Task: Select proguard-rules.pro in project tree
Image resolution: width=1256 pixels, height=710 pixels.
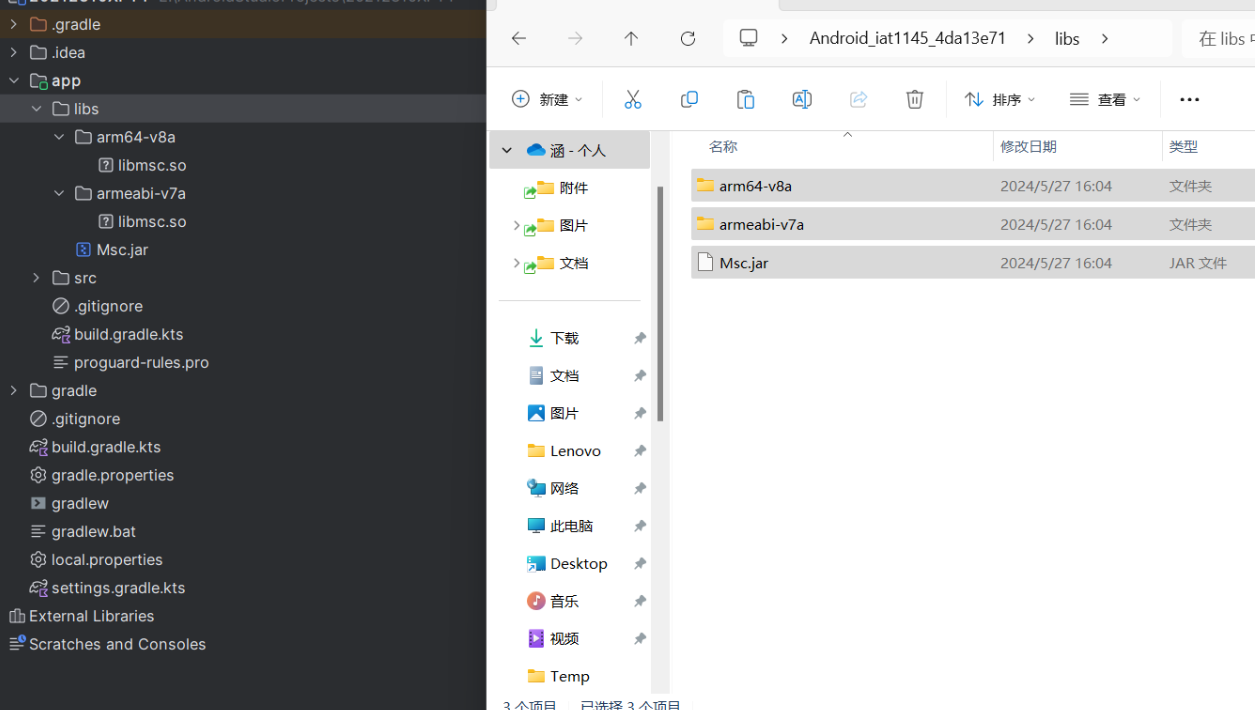Action: pos(141,362)
